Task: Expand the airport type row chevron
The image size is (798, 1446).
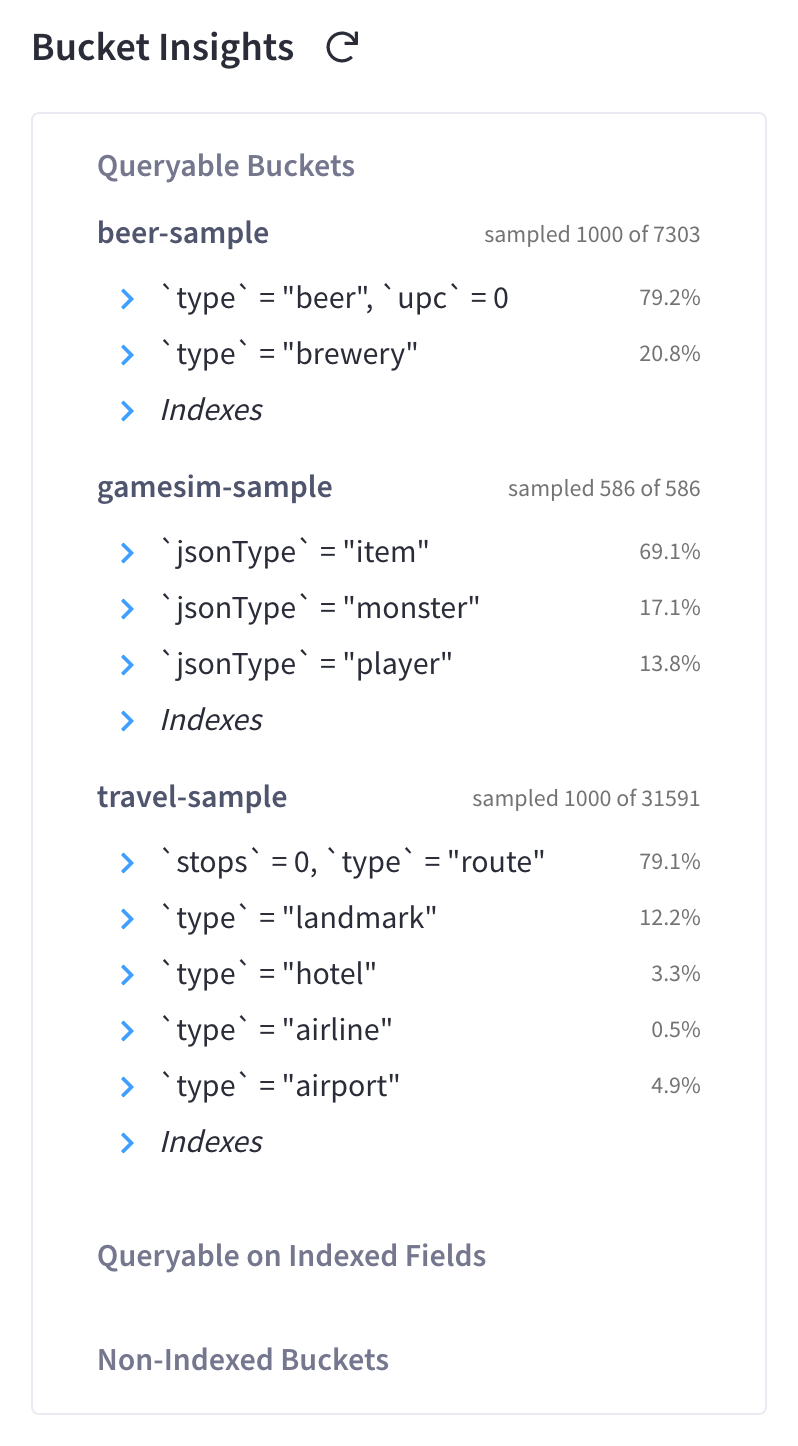Action: tap(127, 1086)
